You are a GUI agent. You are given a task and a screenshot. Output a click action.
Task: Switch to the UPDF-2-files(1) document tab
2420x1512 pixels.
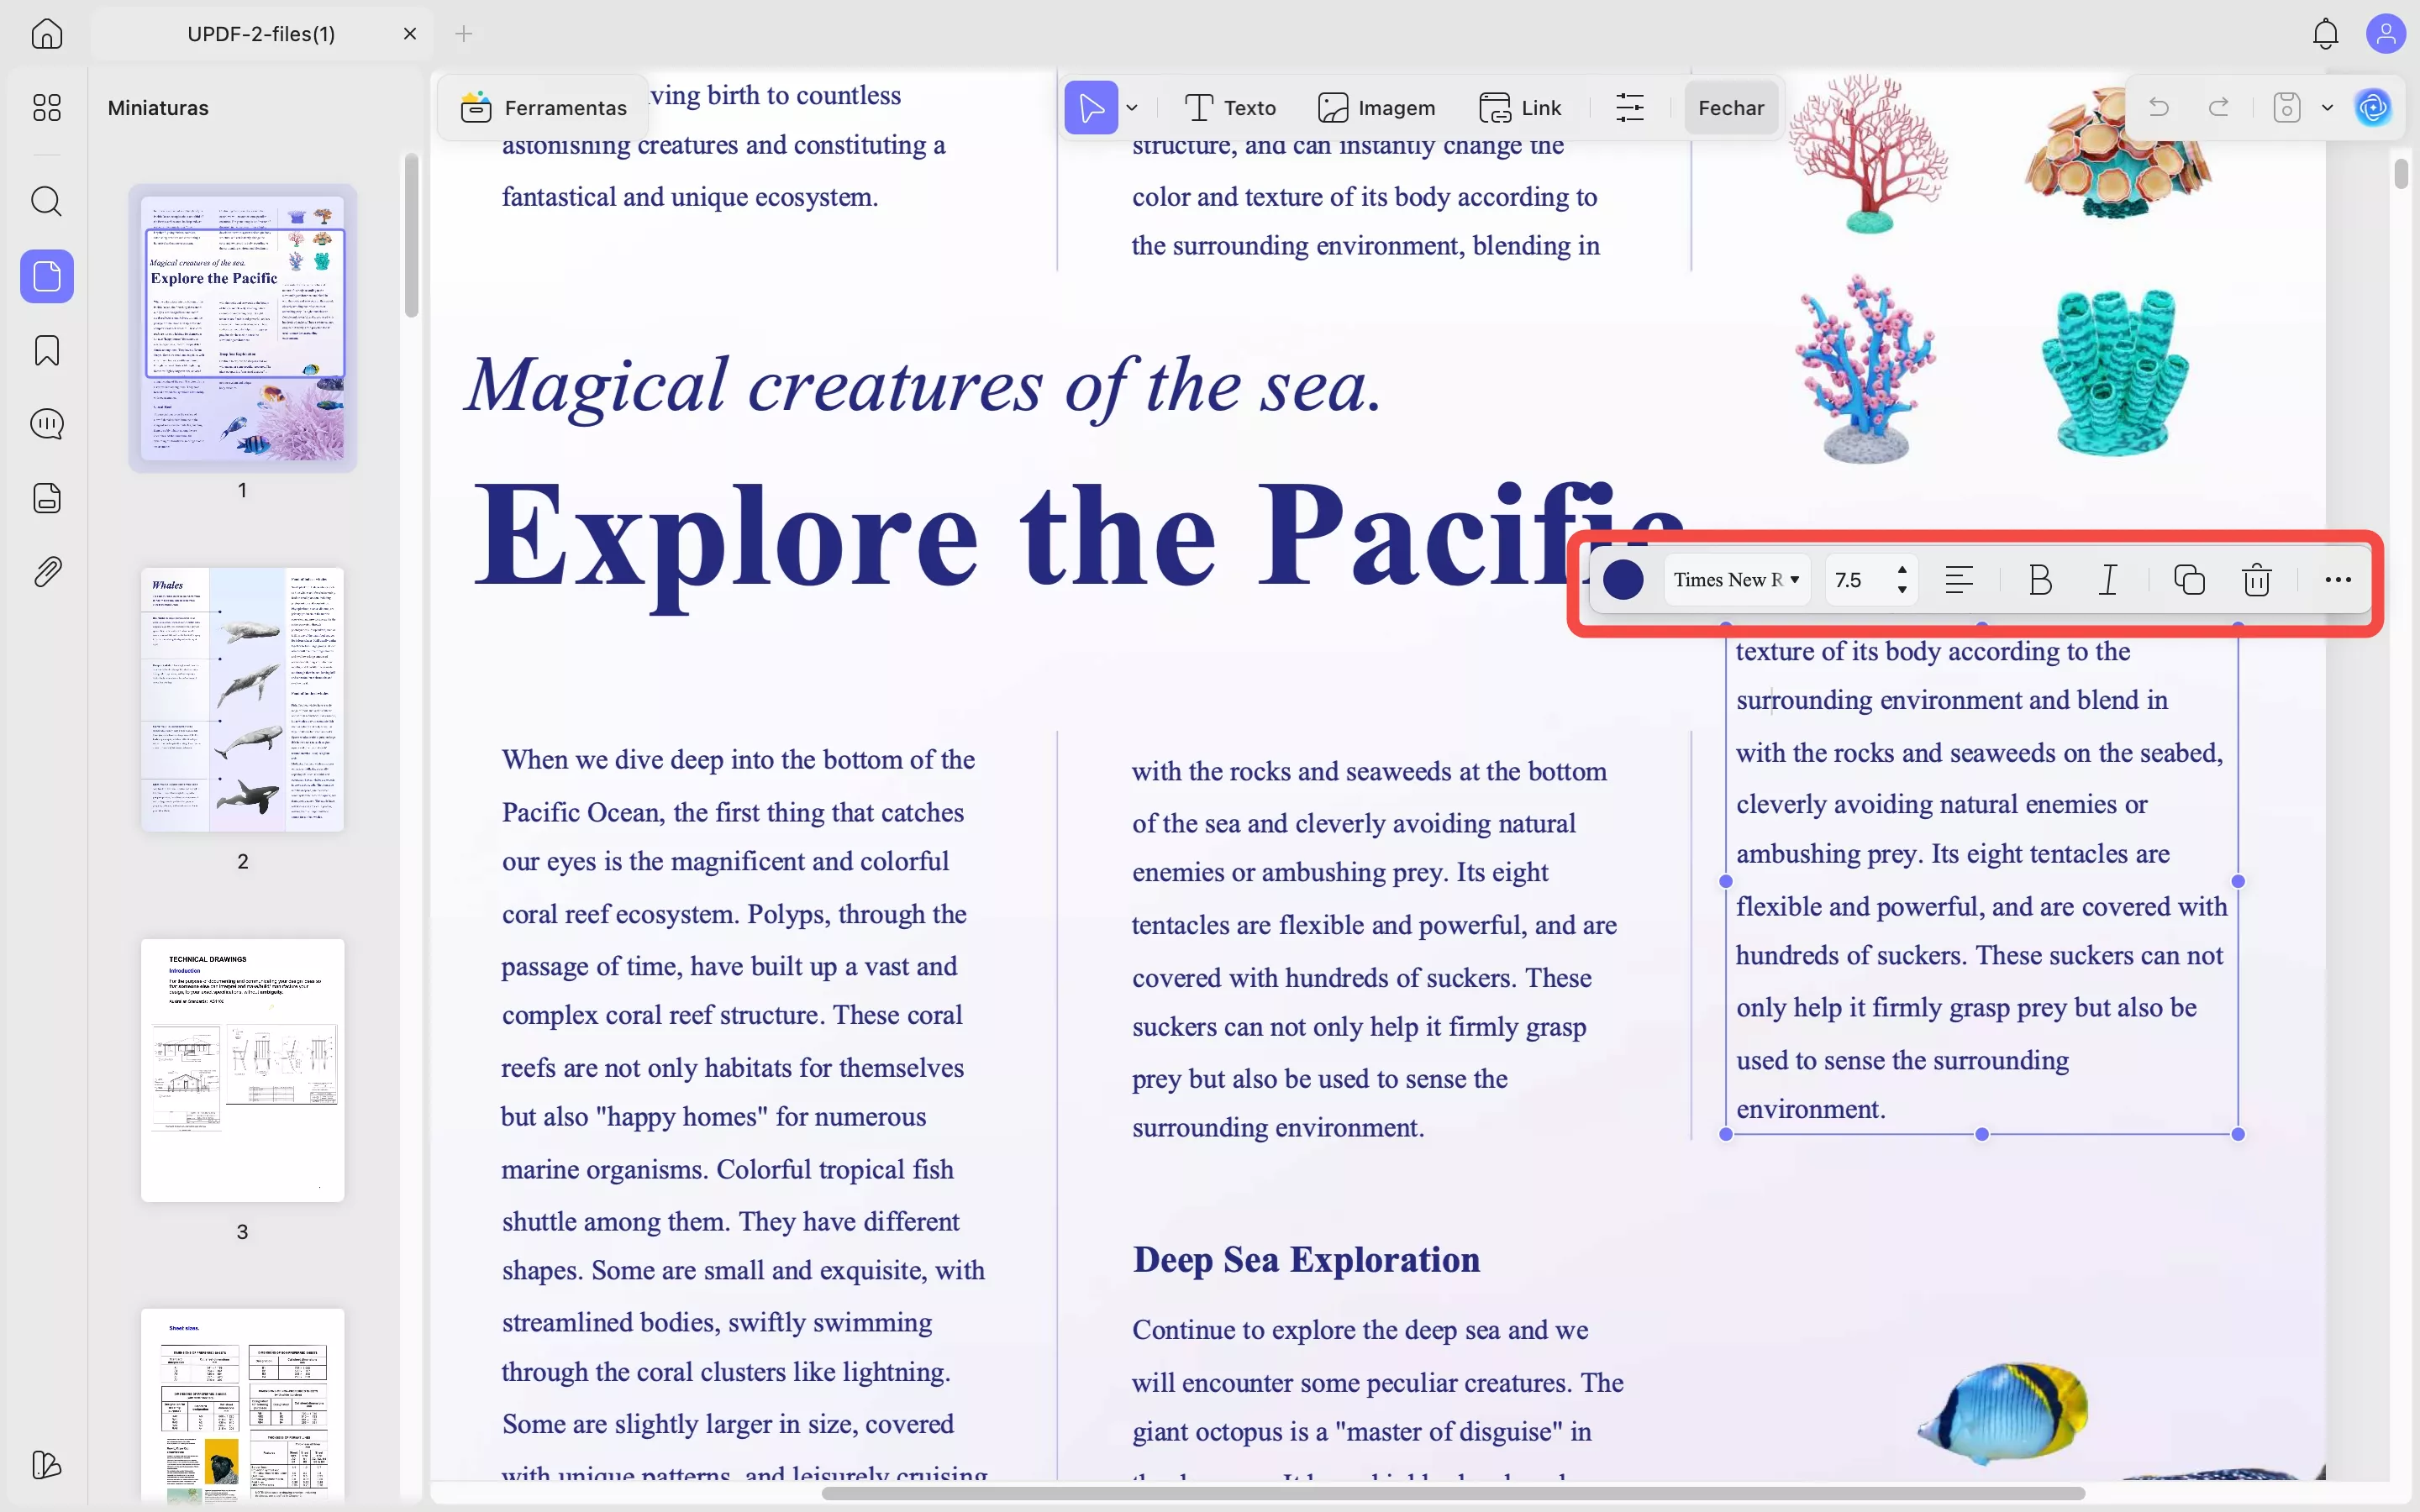coord(260,33)
